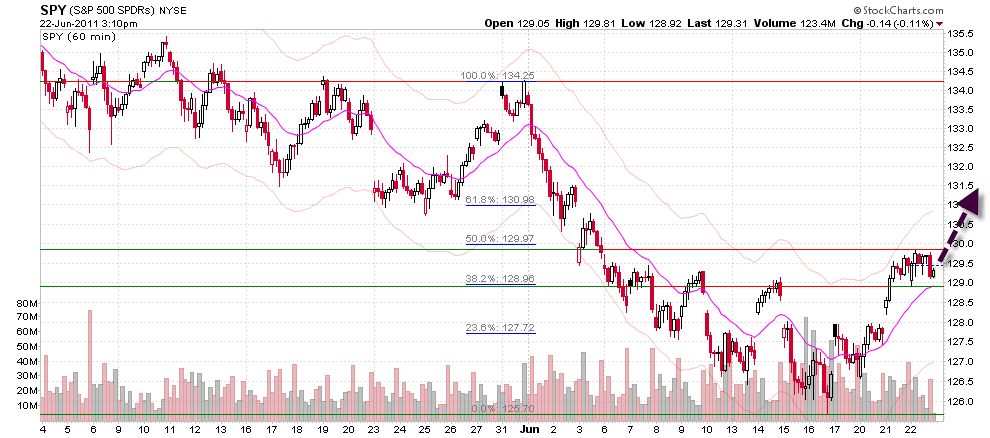Click the SPY (60 min) chart legend

79,37
